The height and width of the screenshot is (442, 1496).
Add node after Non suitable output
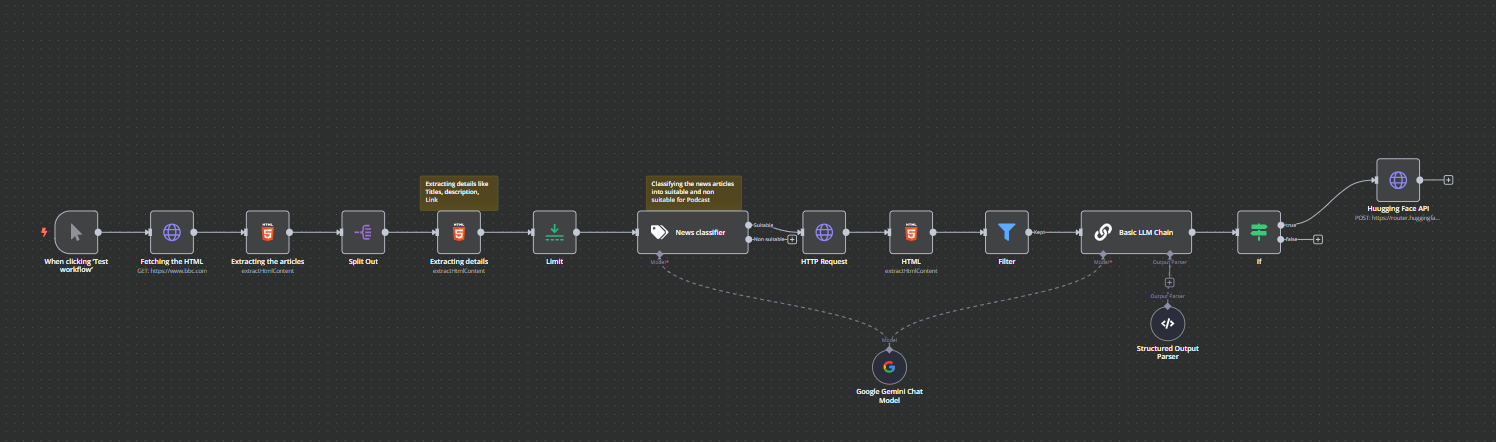click(x=792, y=239)
